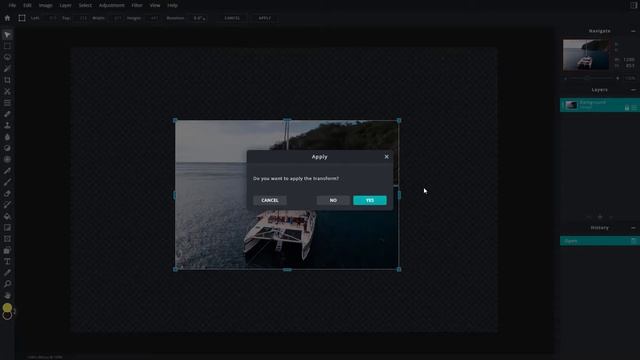
Task: Open the Help menu
Action: (173, 5)
